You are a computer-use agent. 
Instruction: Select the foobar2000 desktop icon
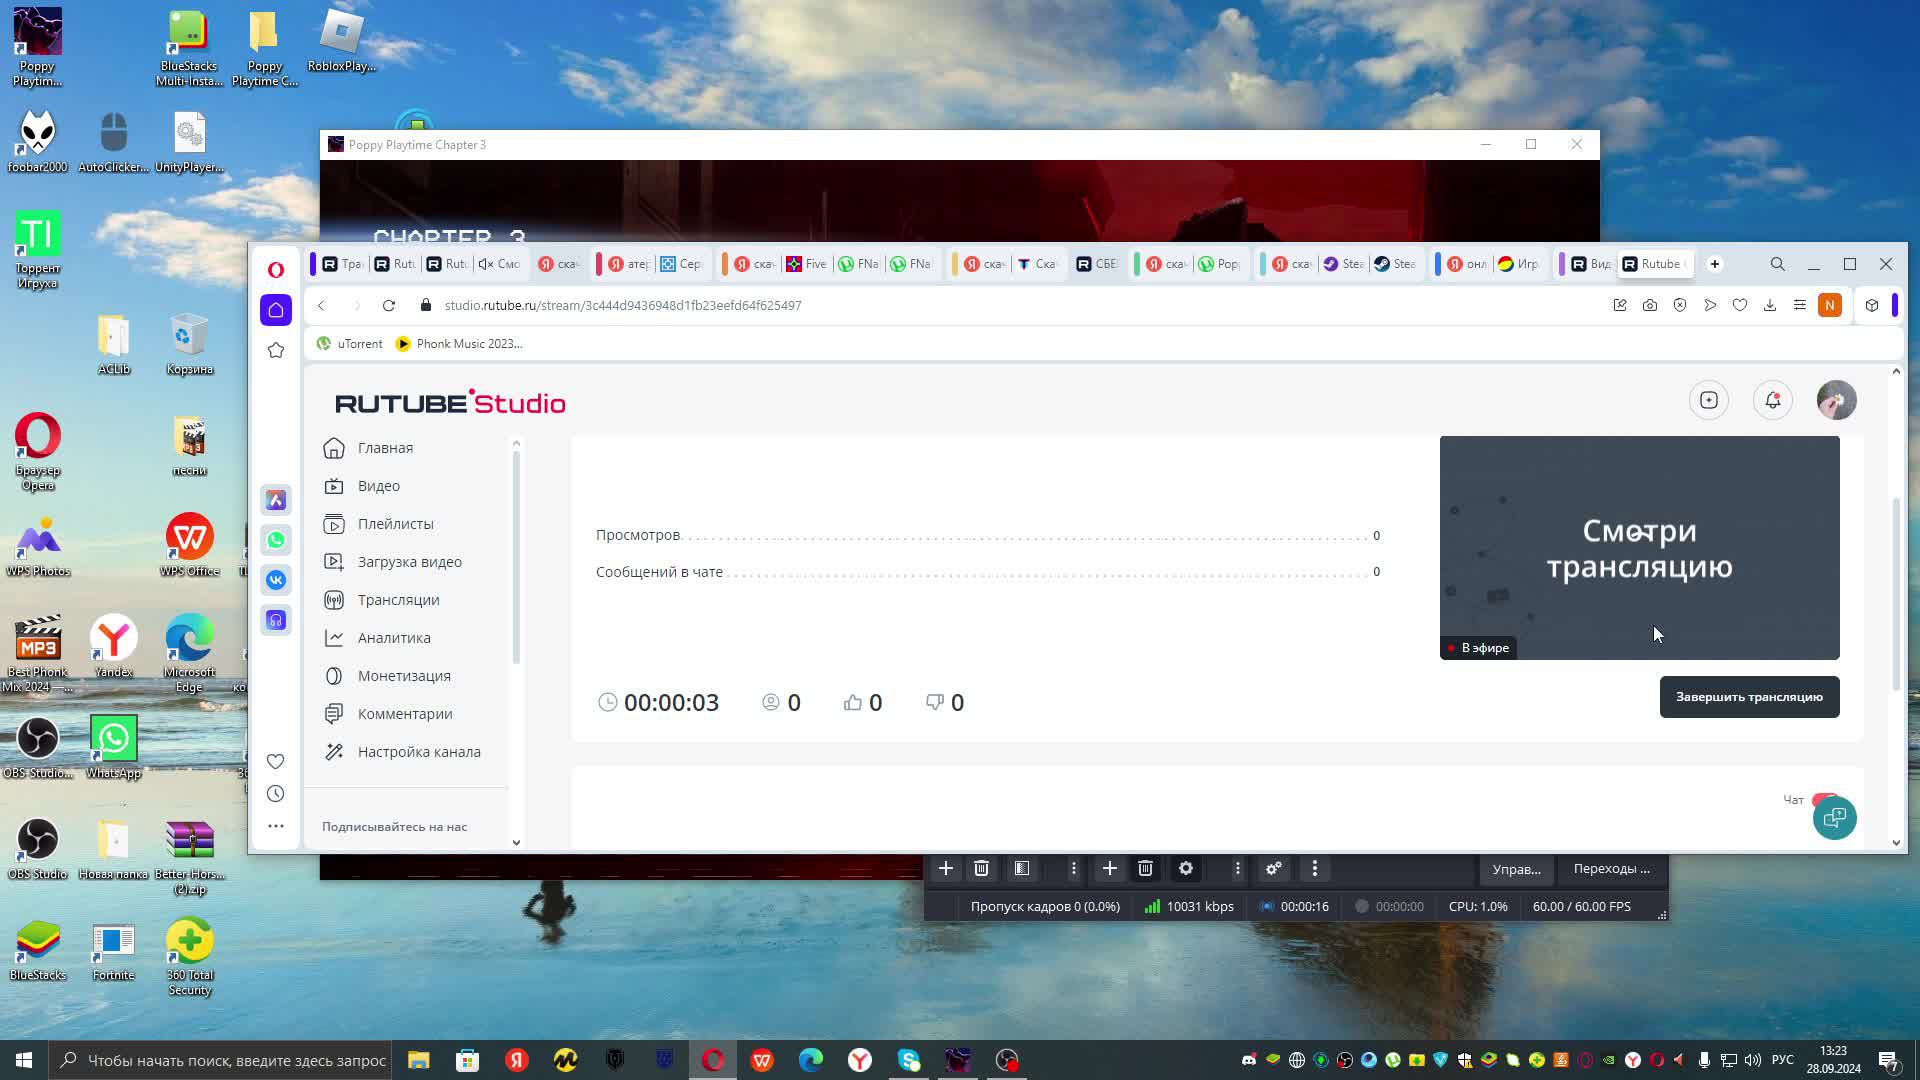[x=38, y=142]
